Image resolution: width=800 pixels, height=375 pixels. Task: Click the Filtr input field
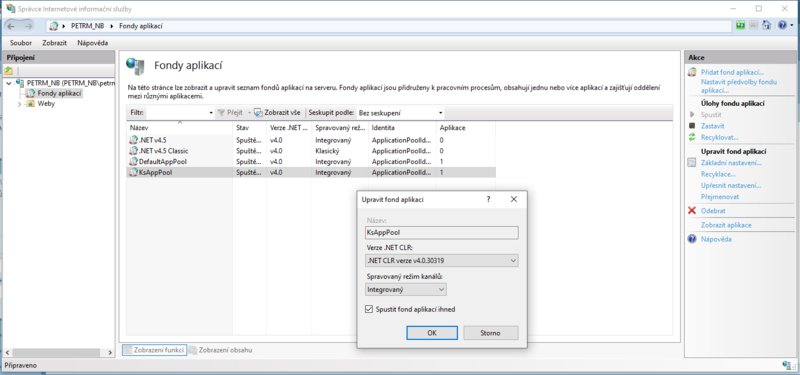(x=176, y=113)
